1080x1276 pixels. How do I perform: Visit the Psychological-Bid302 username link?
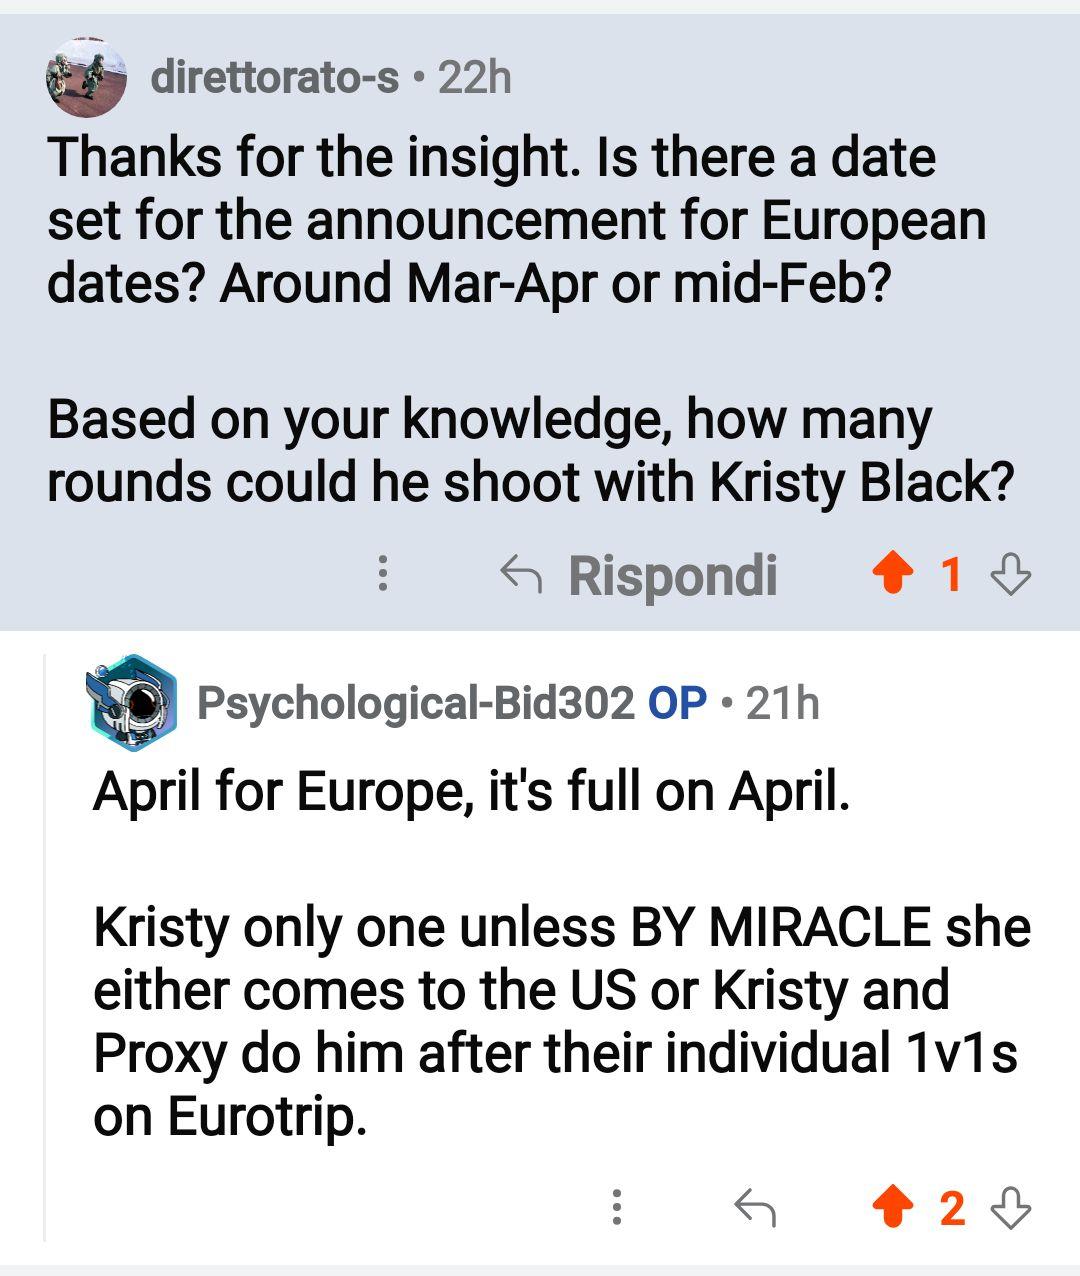click(x=415, y=703)
